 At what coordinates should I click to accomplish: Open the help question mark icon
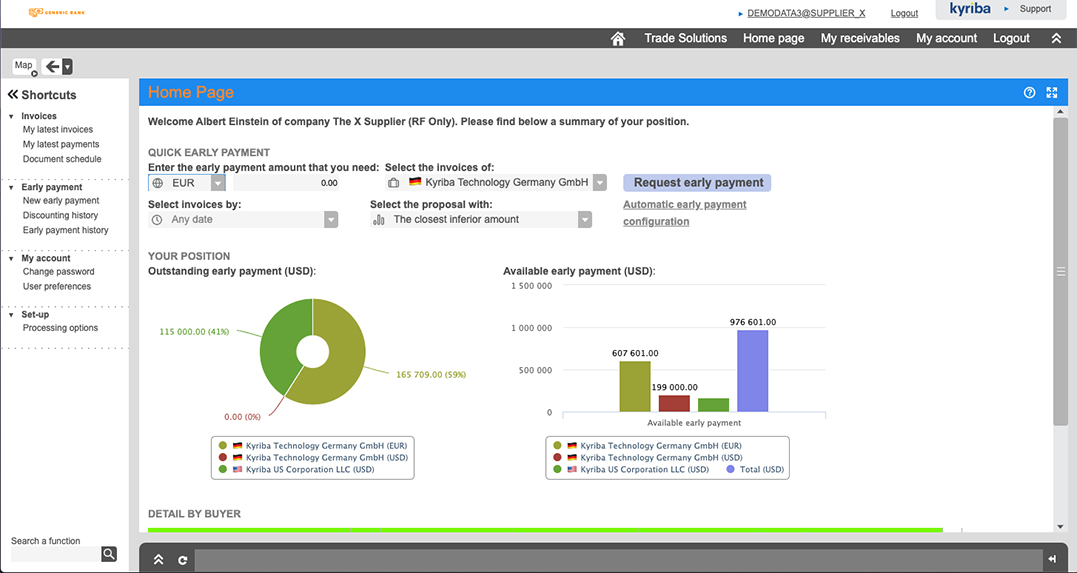click(1029, 92)
